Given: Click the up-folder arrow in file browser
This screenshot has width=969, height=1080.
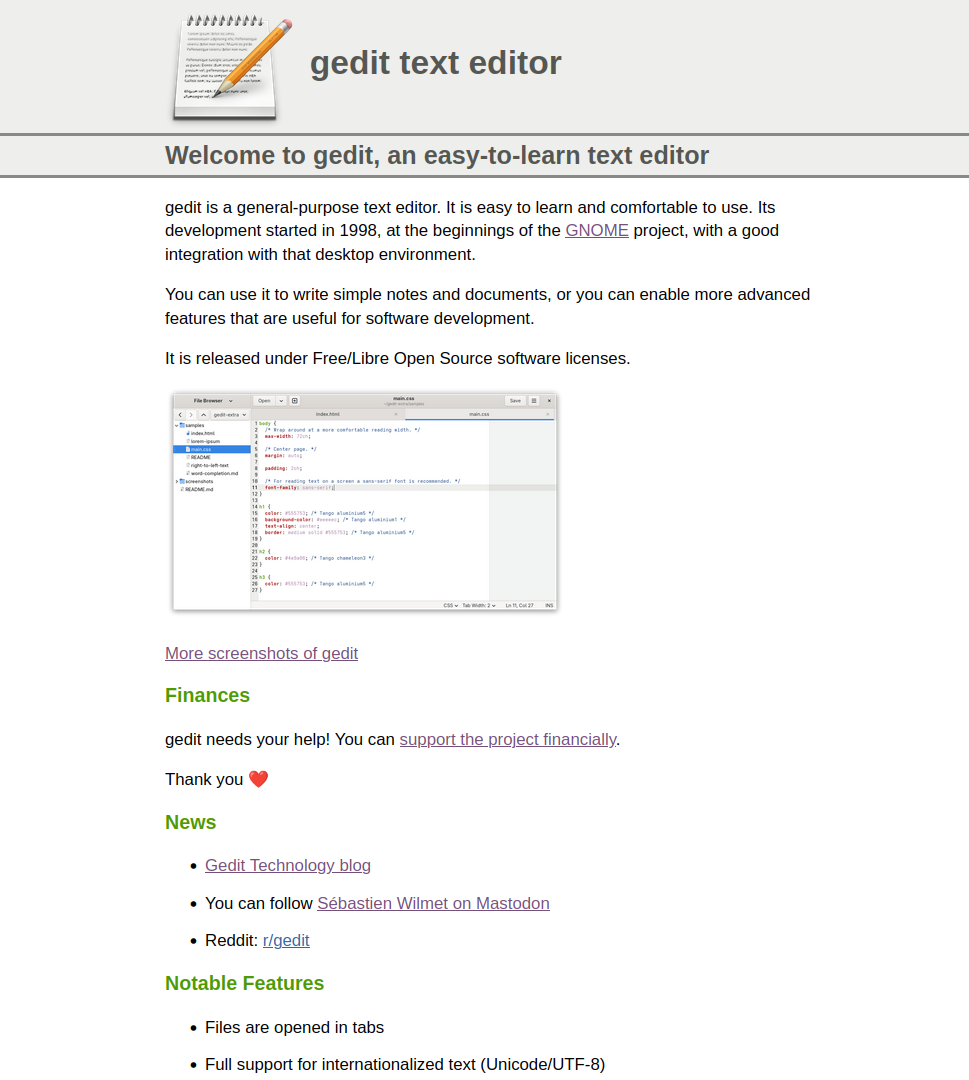Looking at the screenshot, I should [x=204, y=414].
